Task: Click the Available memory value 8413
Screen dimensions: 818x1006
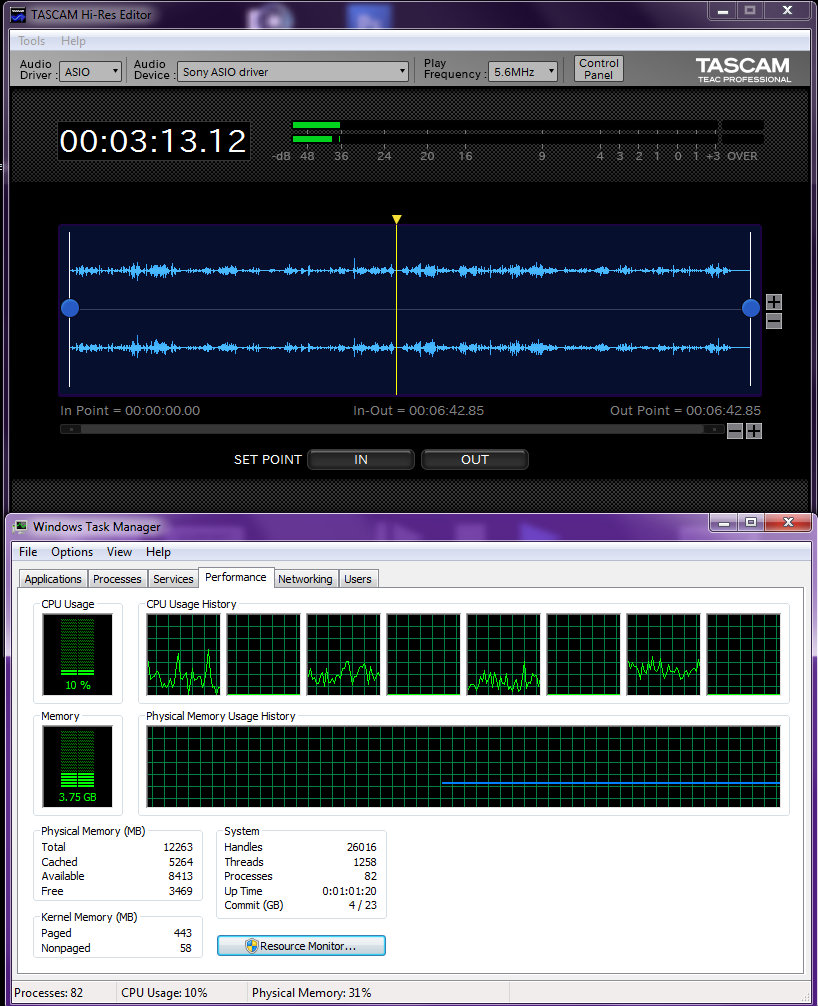Action: 180,876
